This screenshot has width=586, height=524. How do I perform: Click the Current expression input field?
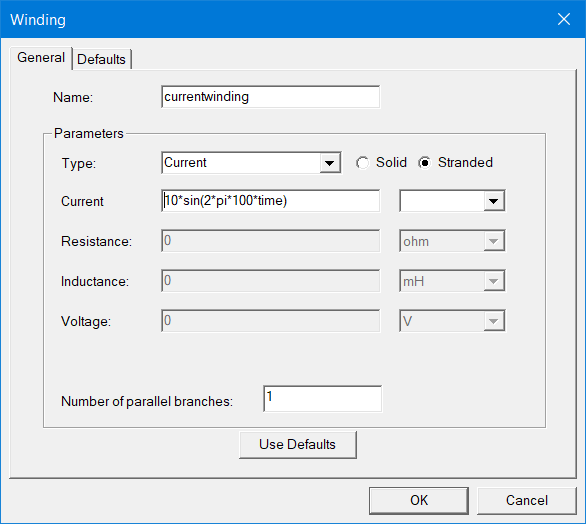tap(271, 201)
